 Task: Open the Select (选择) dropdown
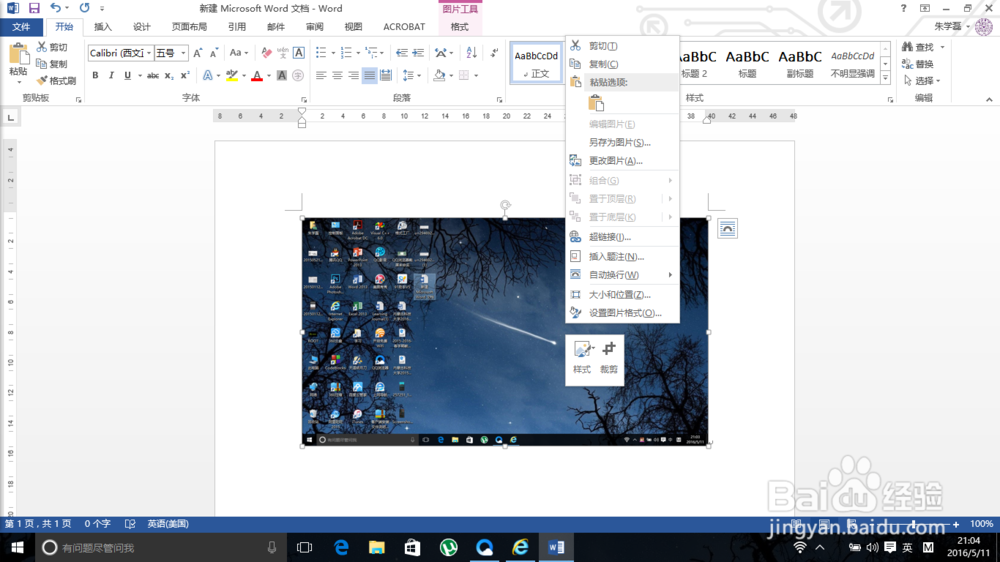point(922,81)
